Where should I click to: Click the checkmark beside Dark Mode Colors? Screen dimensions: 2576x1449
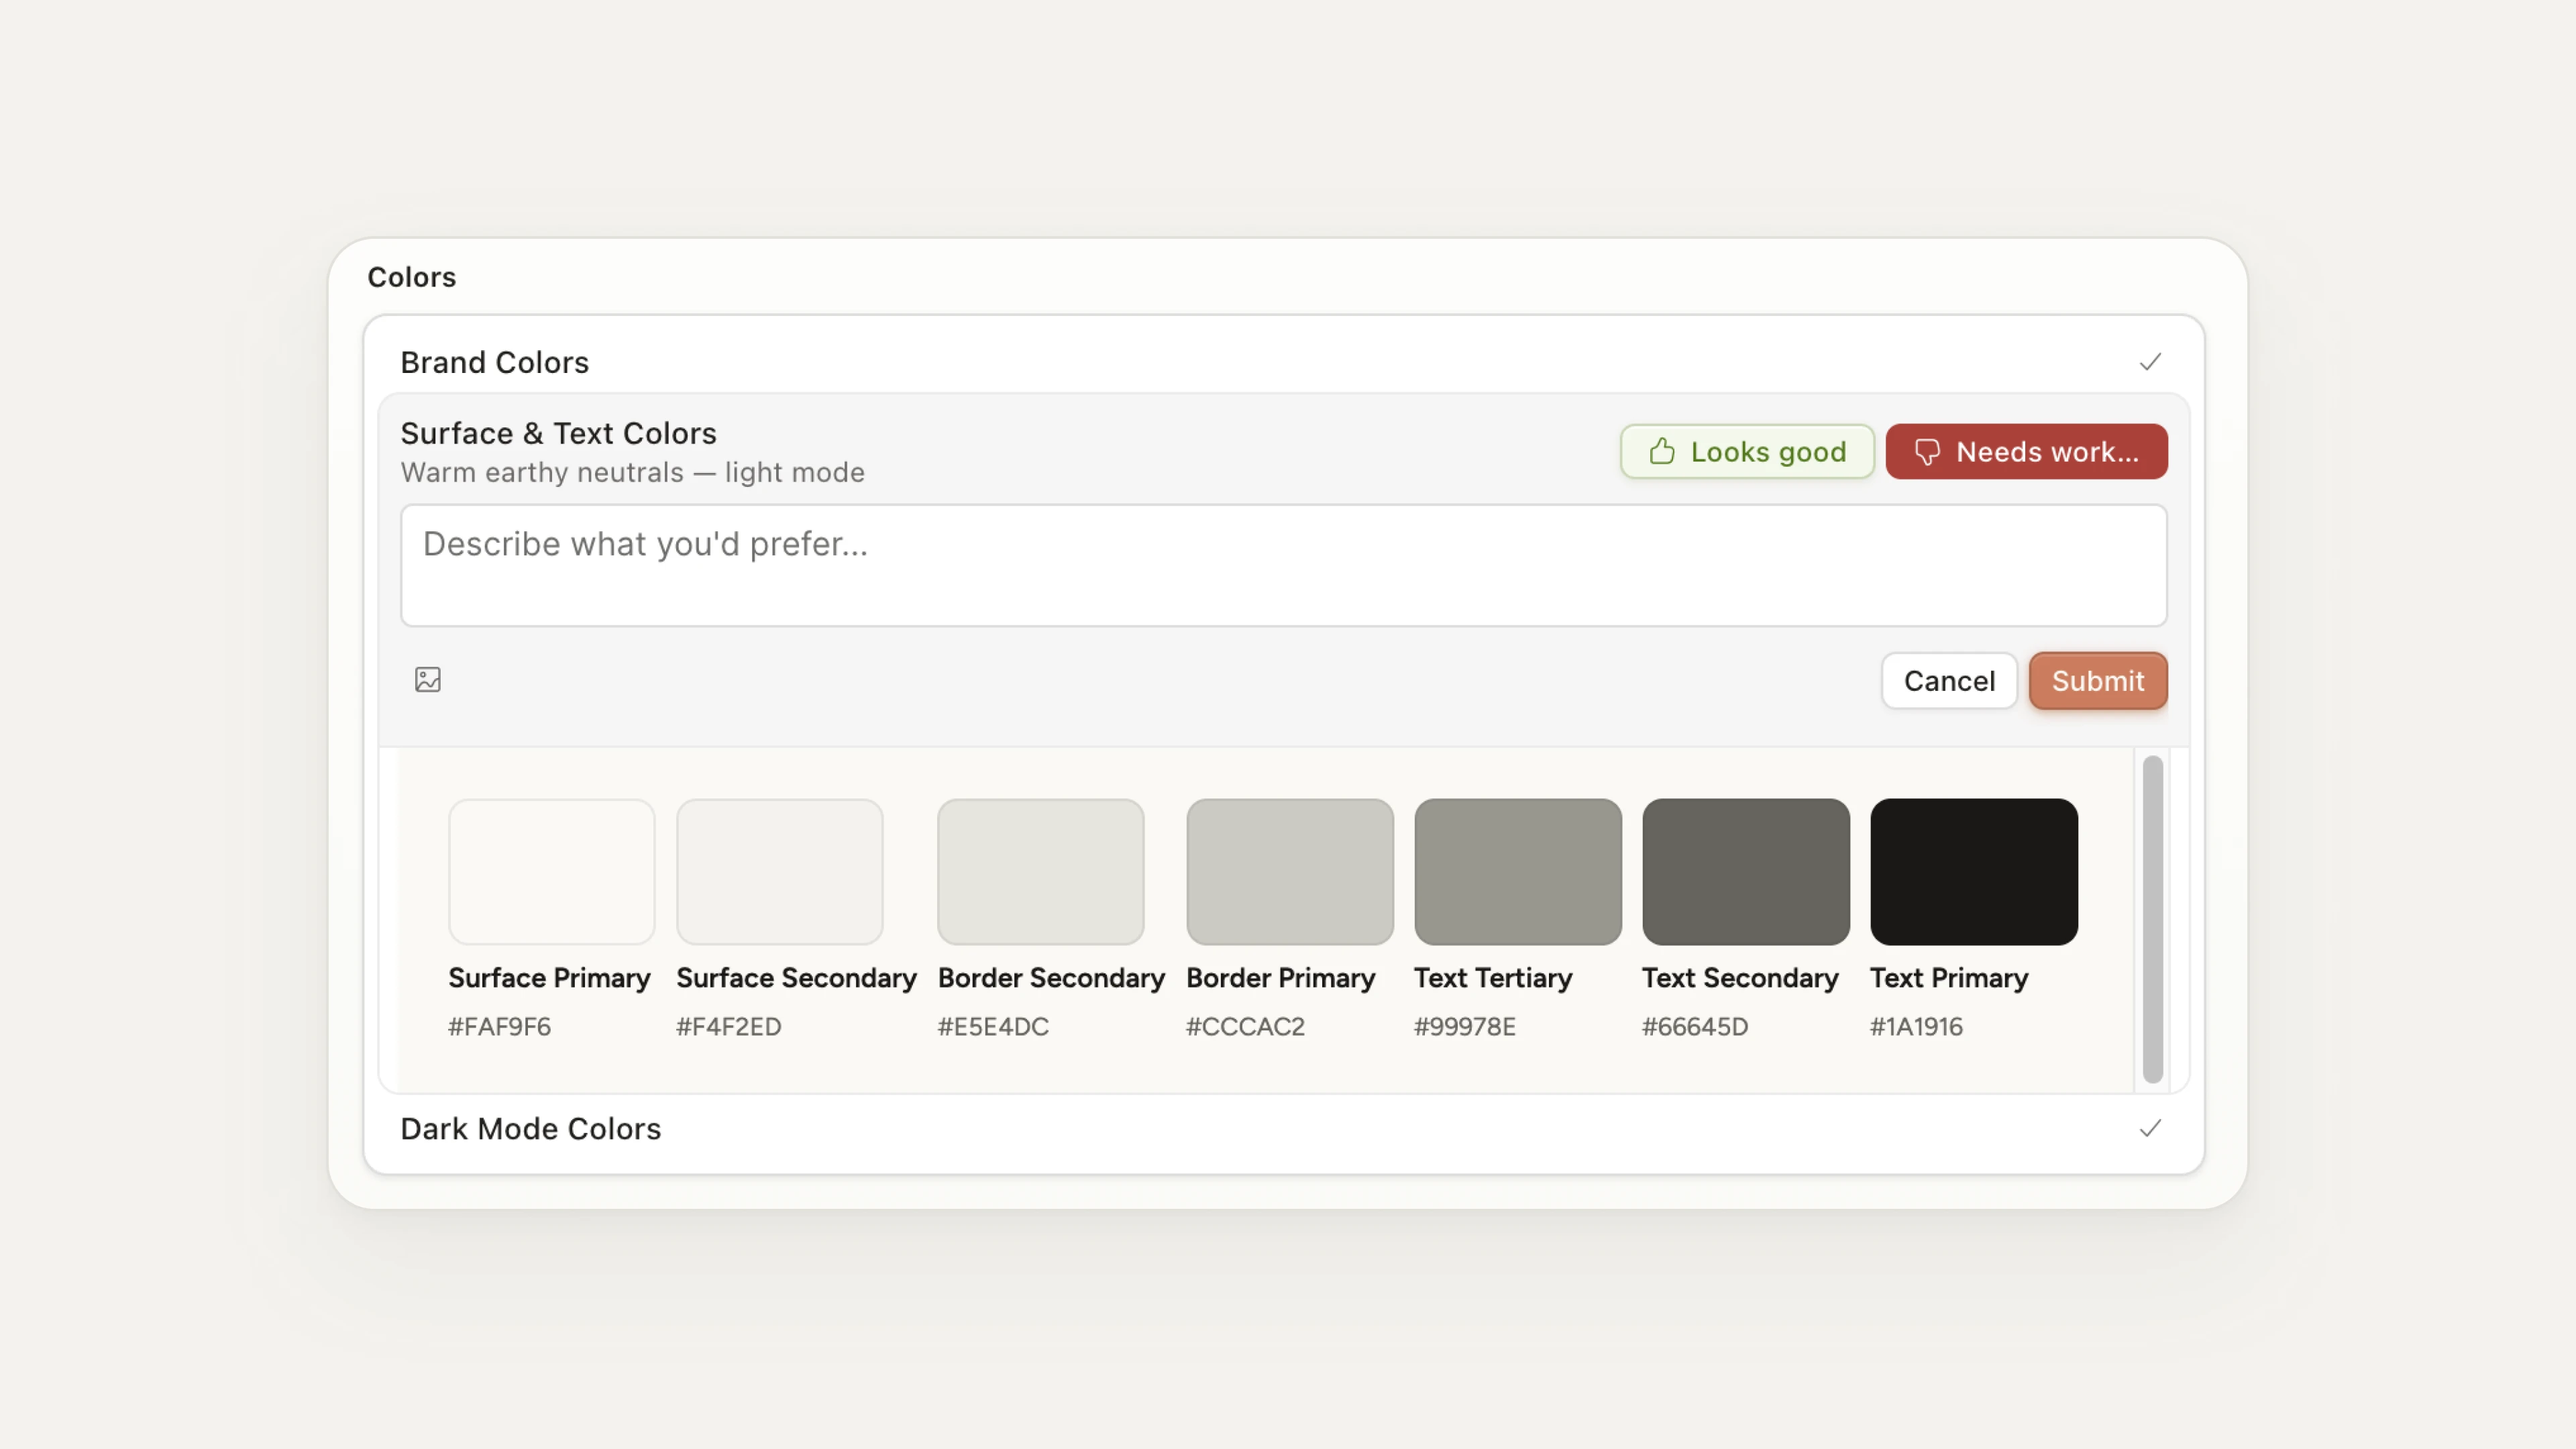pyautogui.click(x=2151, y=1129)
